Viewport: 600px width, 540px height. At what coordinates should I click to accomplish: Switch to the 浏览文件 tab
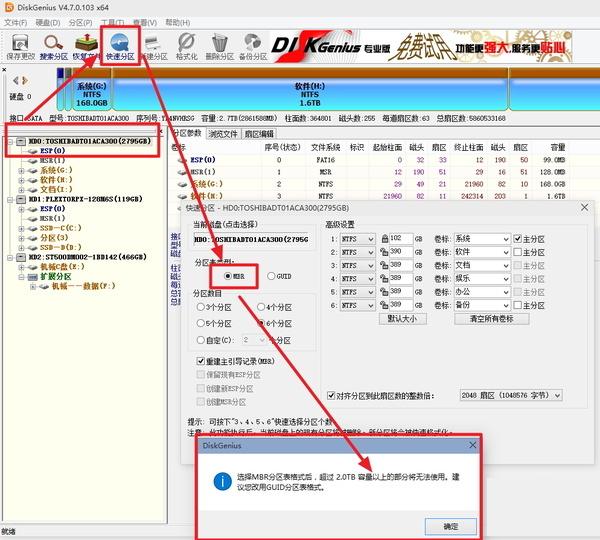point(223,134)
